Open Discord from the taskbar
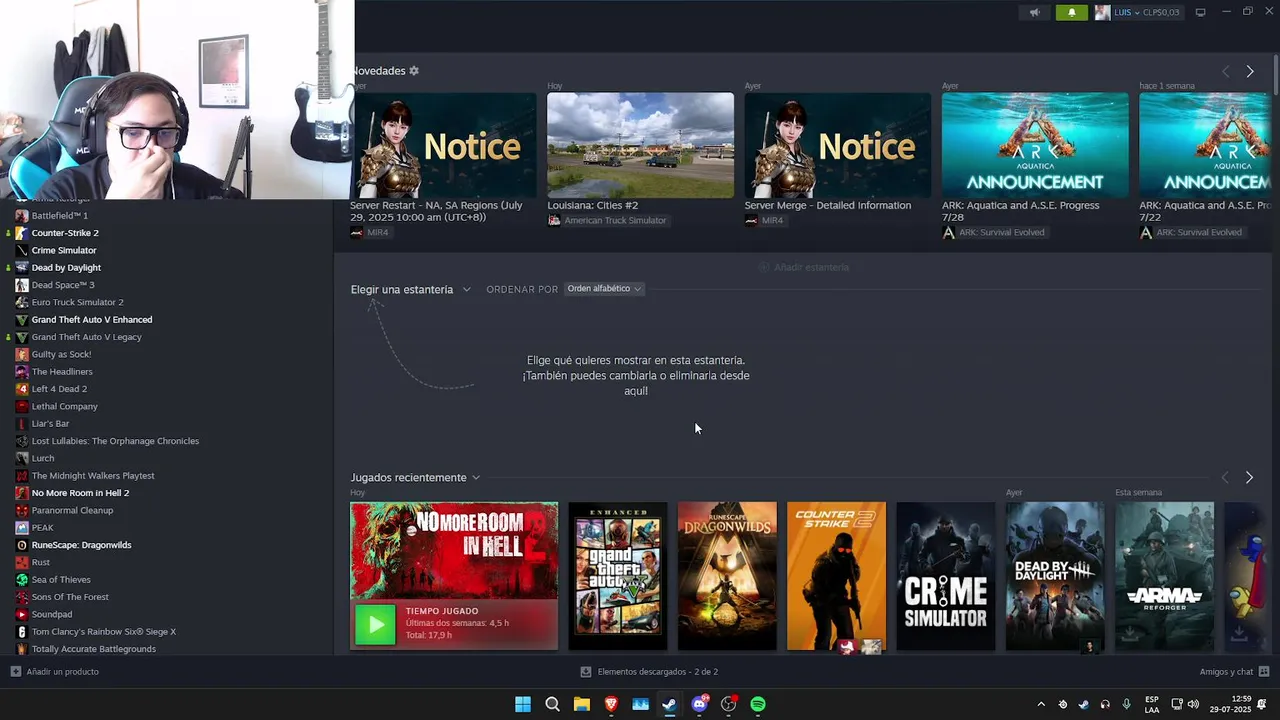The image size is (1280, 720). click(x=699, y=704)
